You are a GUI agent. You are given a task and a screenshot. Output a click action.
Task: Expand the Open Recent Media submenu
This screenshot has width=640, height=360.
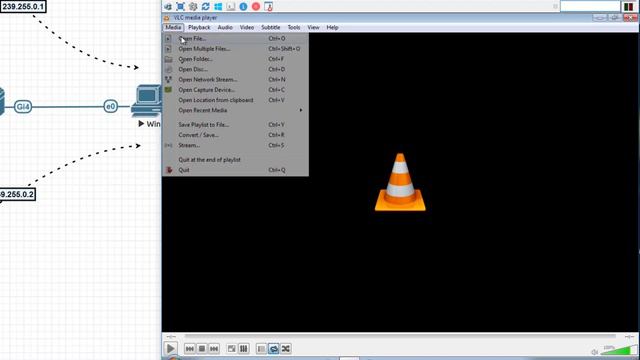click(x=236, y=110)
